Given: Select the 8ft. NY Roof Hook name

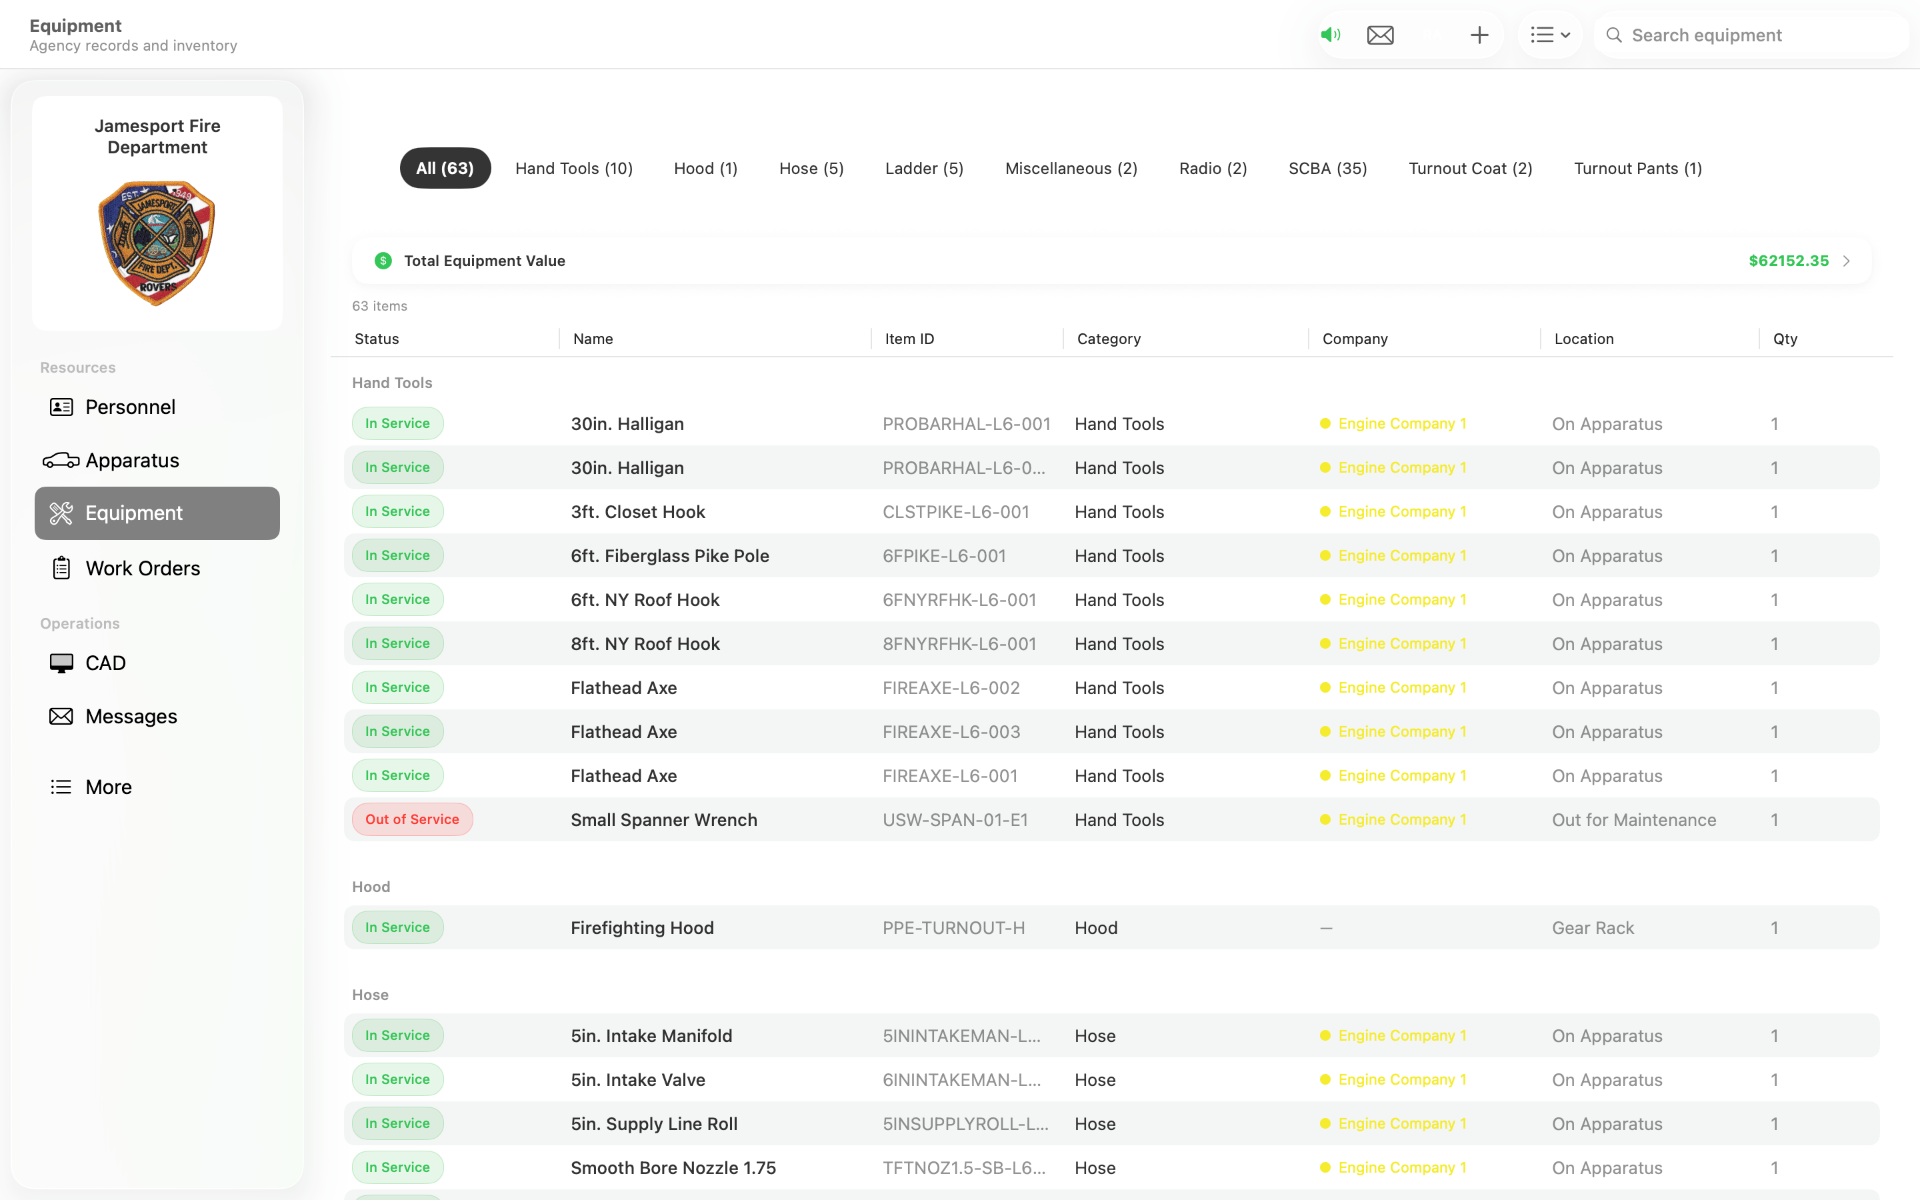Looking at the screenshot, I should click(x=645, y=644).
